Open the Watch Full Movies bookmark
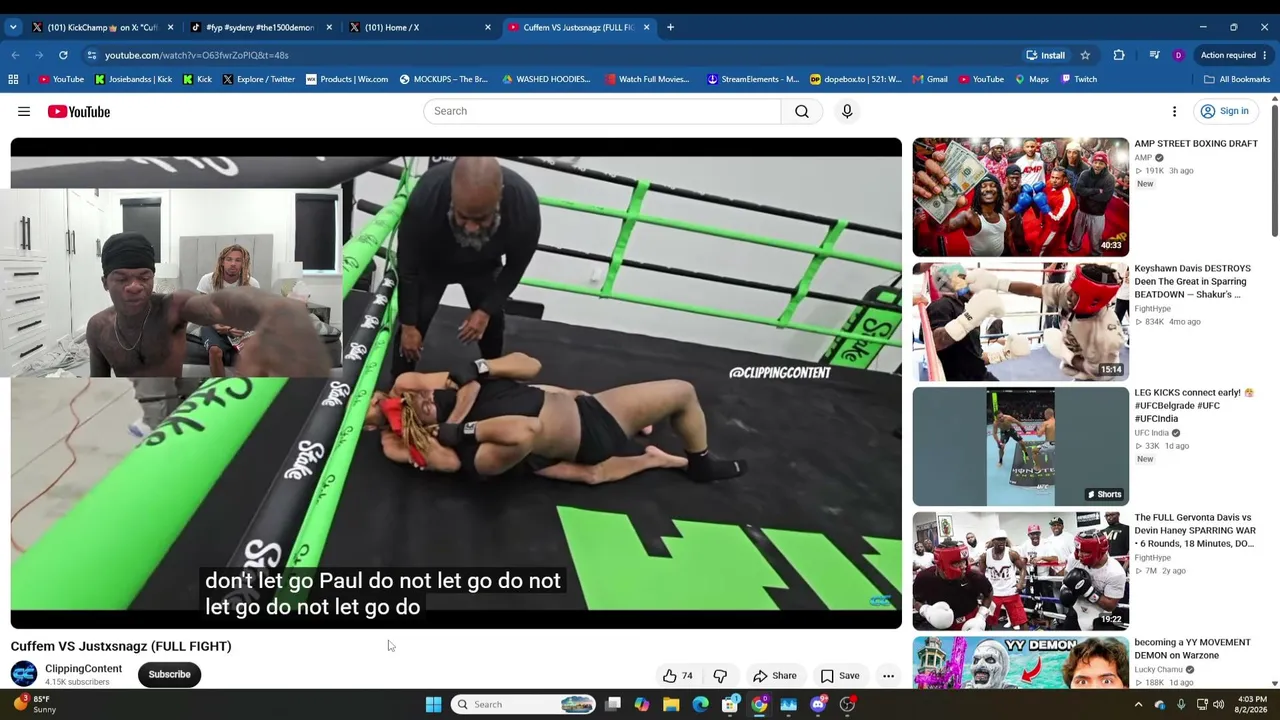 point(646,79)
